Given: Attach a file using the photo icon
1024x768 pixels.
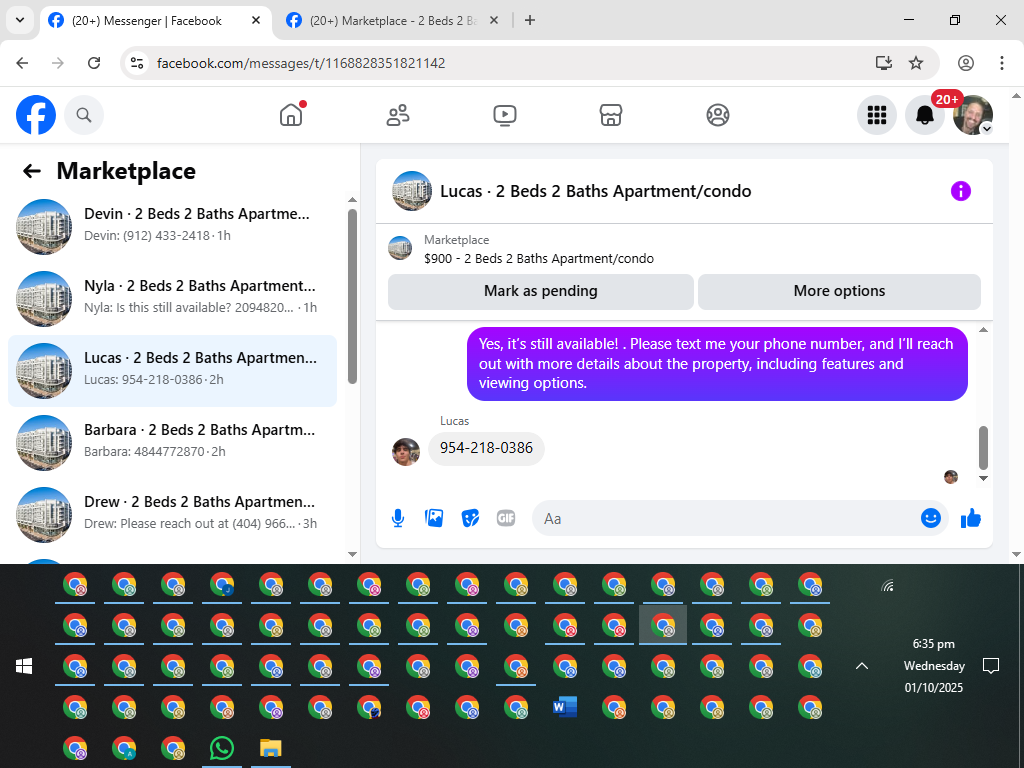Looking at the screenshot, I should pos(434,519).
